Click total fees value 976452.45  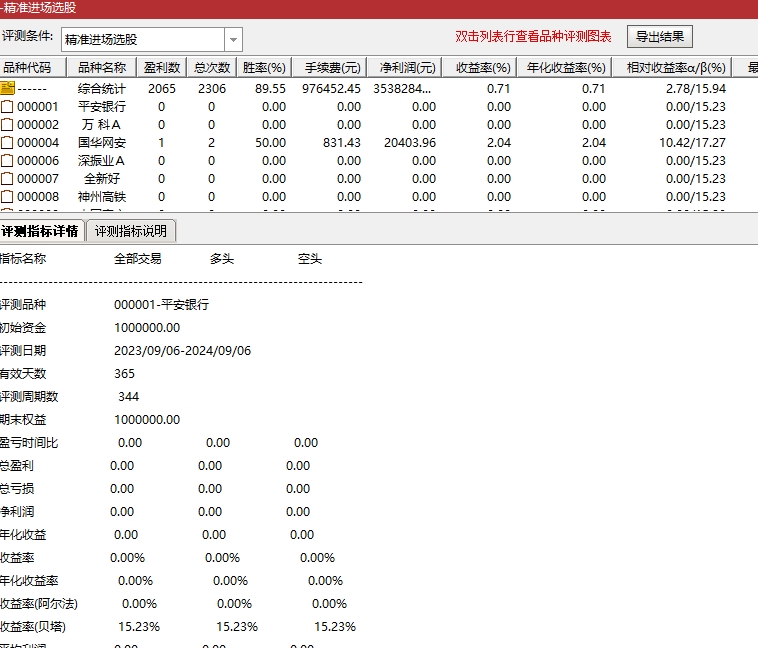331,88
